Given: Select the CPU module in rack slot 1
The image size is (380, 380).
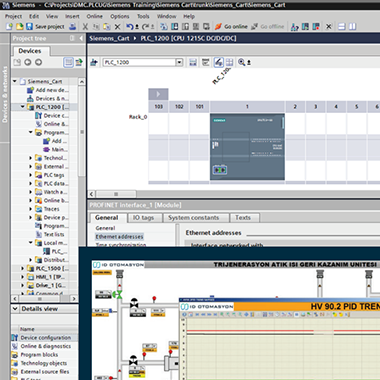Looking at the screenshot, I should 247,147.
